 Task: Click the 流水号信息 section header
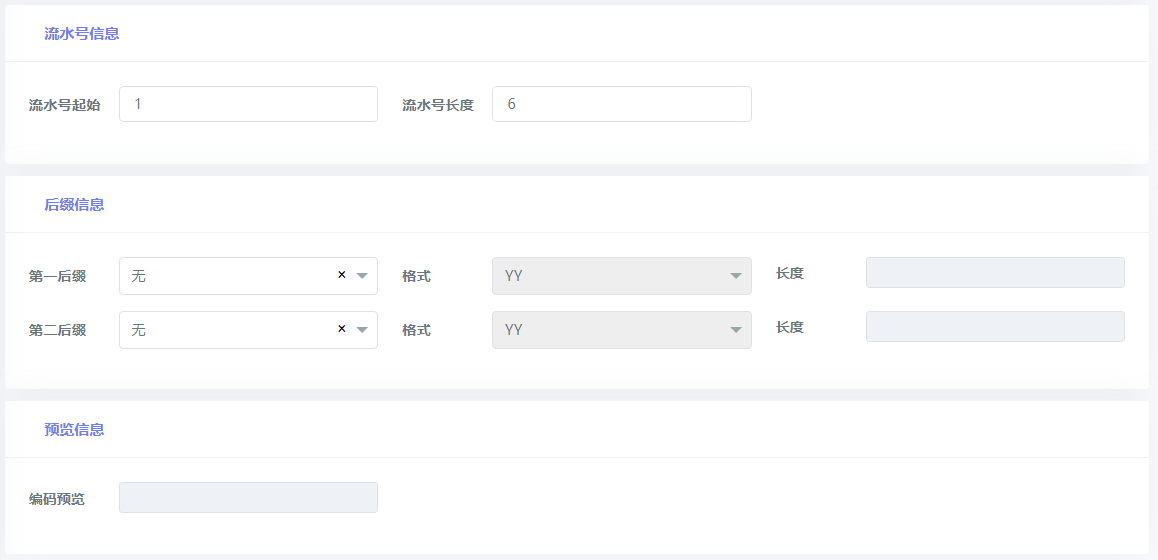[x=82, y=33]
